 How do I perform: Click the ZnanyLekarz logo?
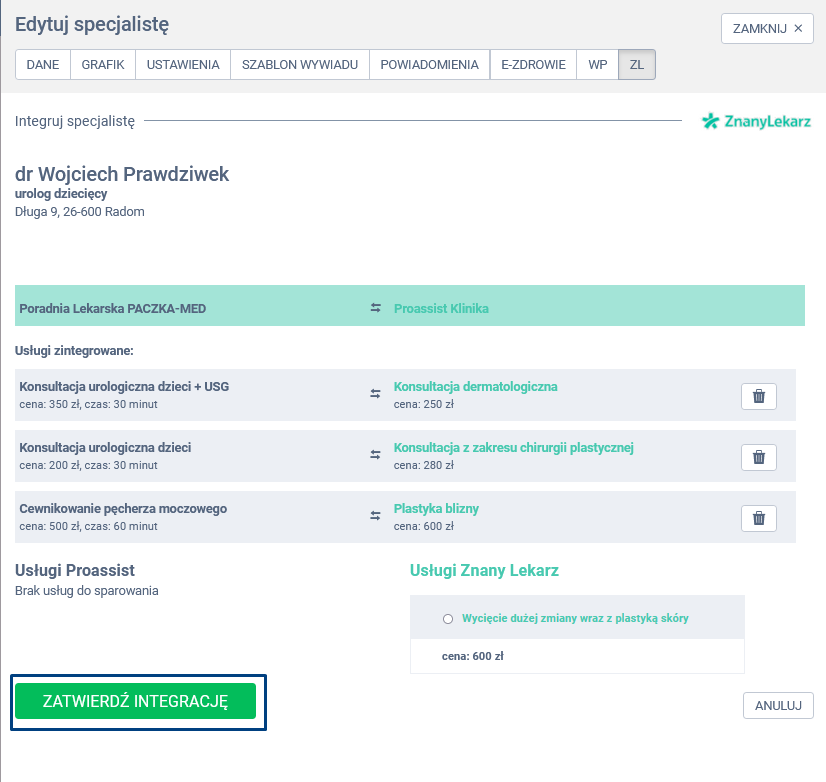(x=756, y=121)
